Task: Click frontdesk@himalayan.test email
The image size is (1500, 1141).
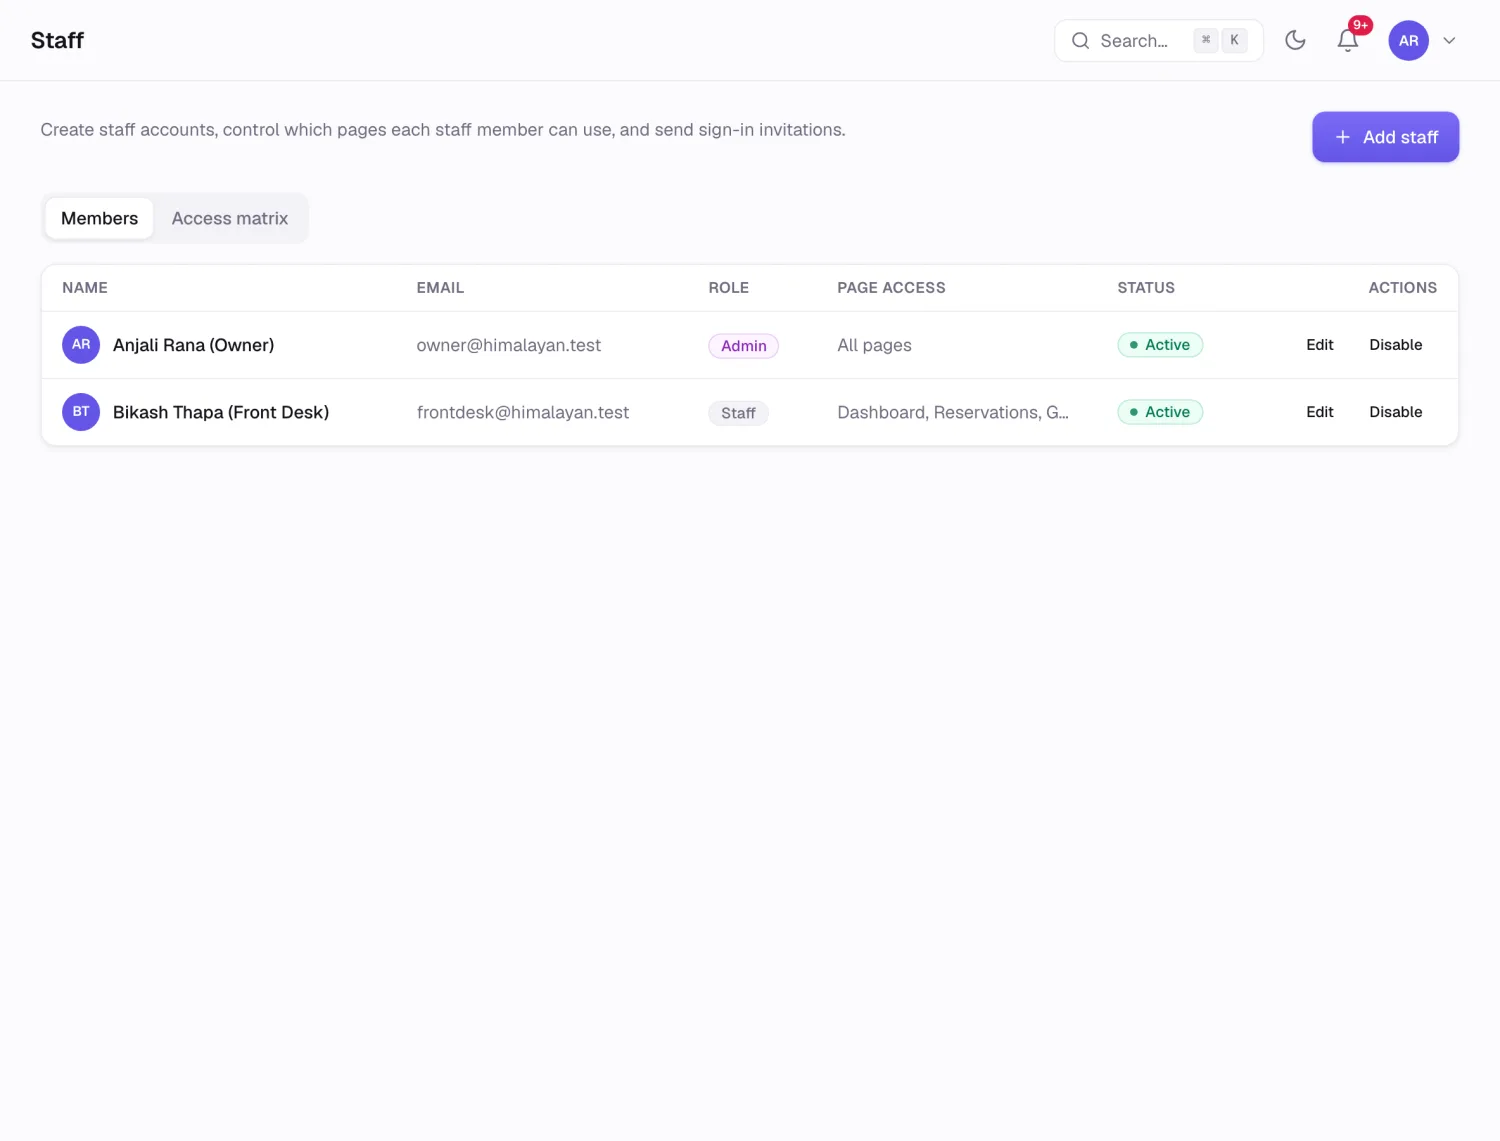Action: [x=522, y=412]
